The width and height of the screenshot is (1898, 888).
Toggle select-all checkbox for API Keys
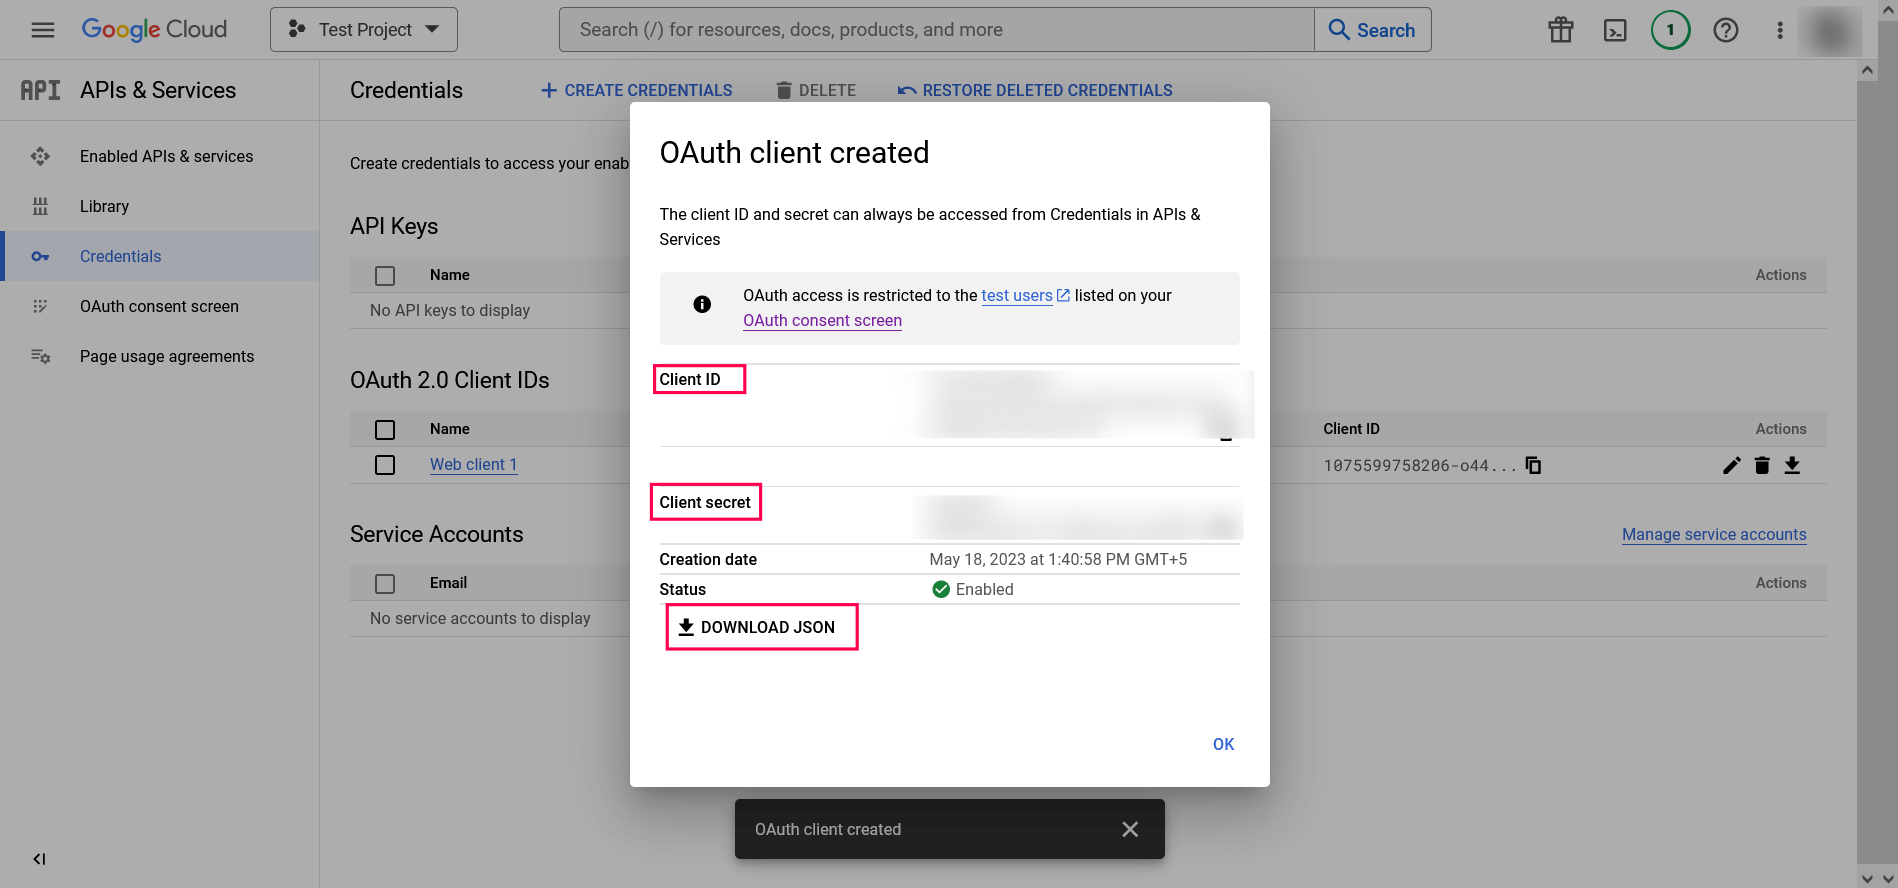point(385,275)
